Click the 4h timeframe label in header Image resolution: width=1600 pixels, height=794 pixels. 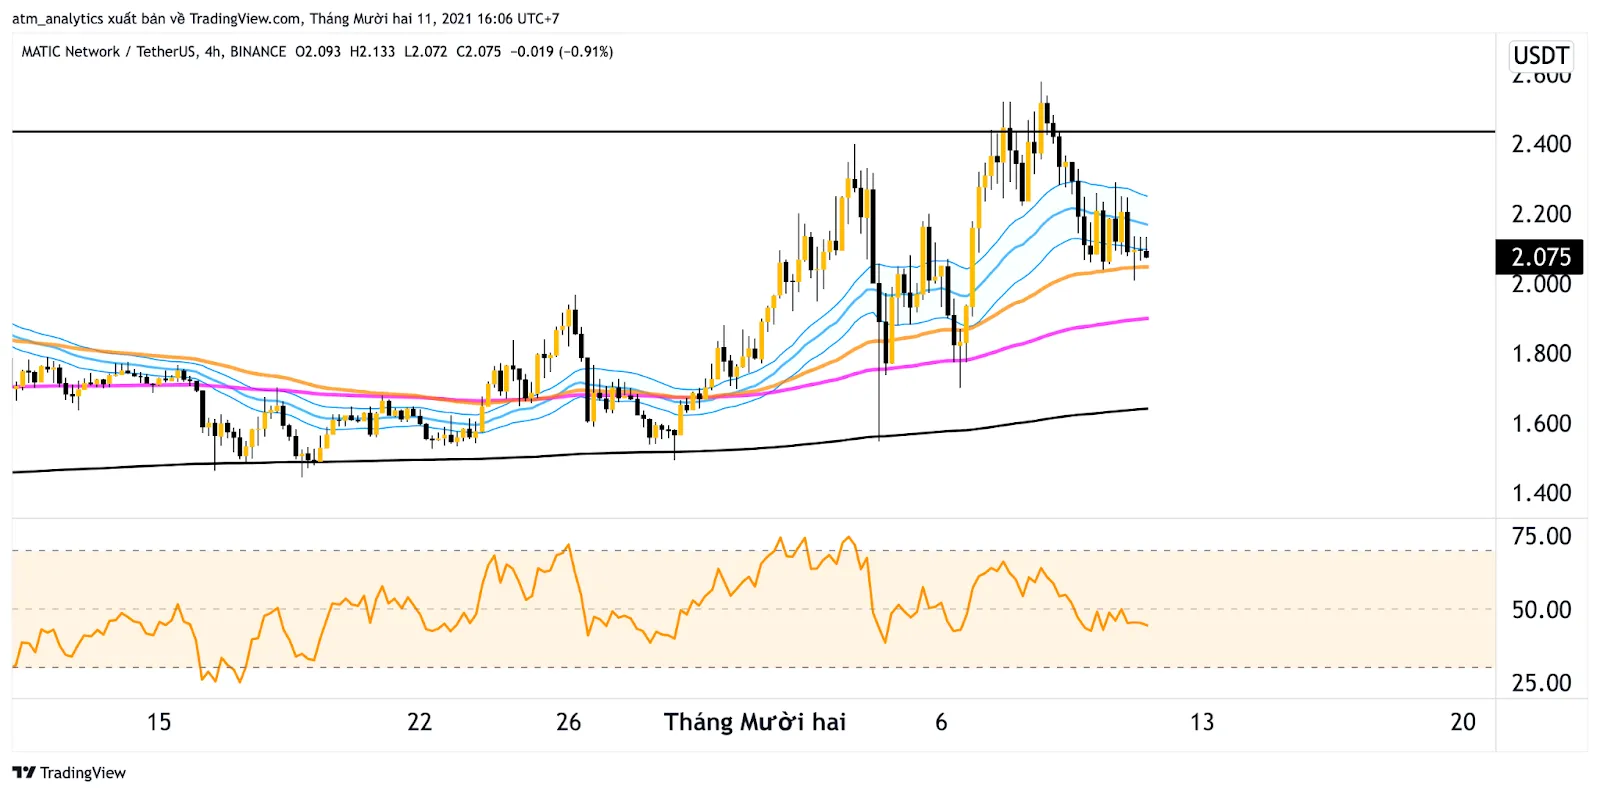pos(213,51)
